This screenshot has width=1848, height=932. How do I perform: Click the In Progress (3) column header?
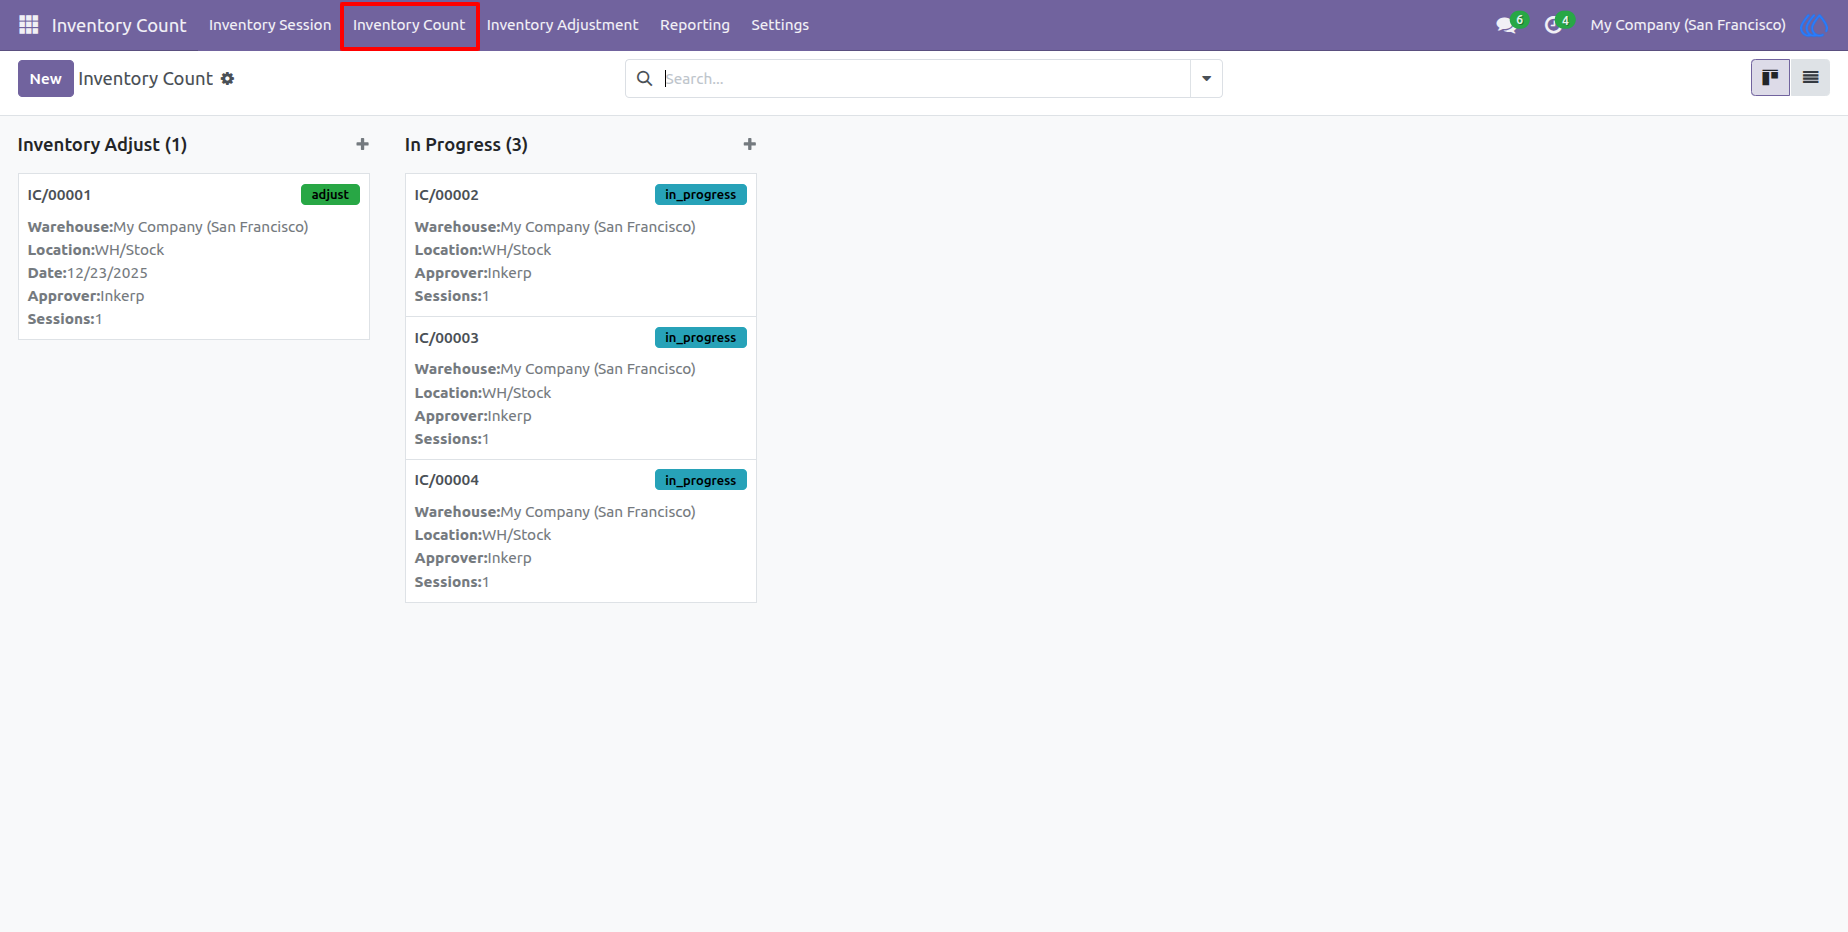point(466,144)
